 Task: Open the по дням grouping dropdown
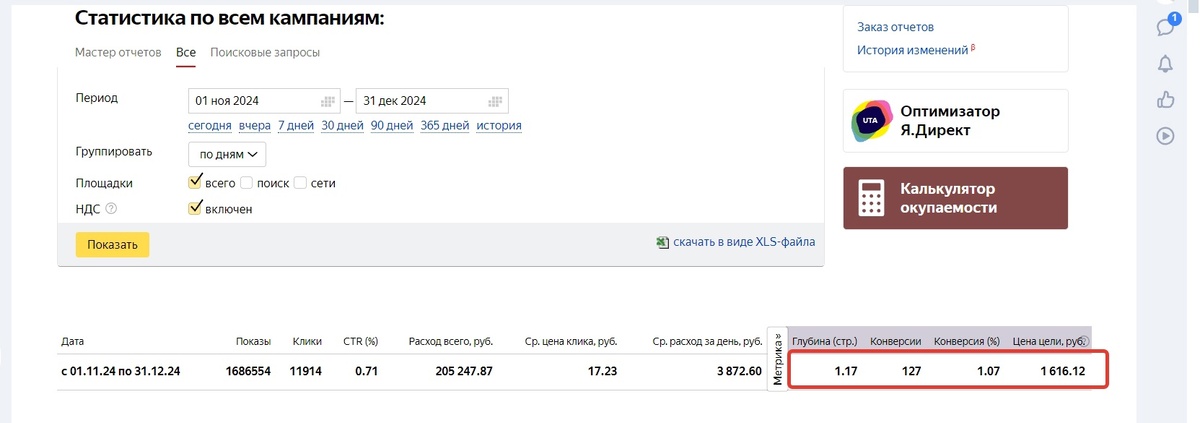(x=227, y=154)
